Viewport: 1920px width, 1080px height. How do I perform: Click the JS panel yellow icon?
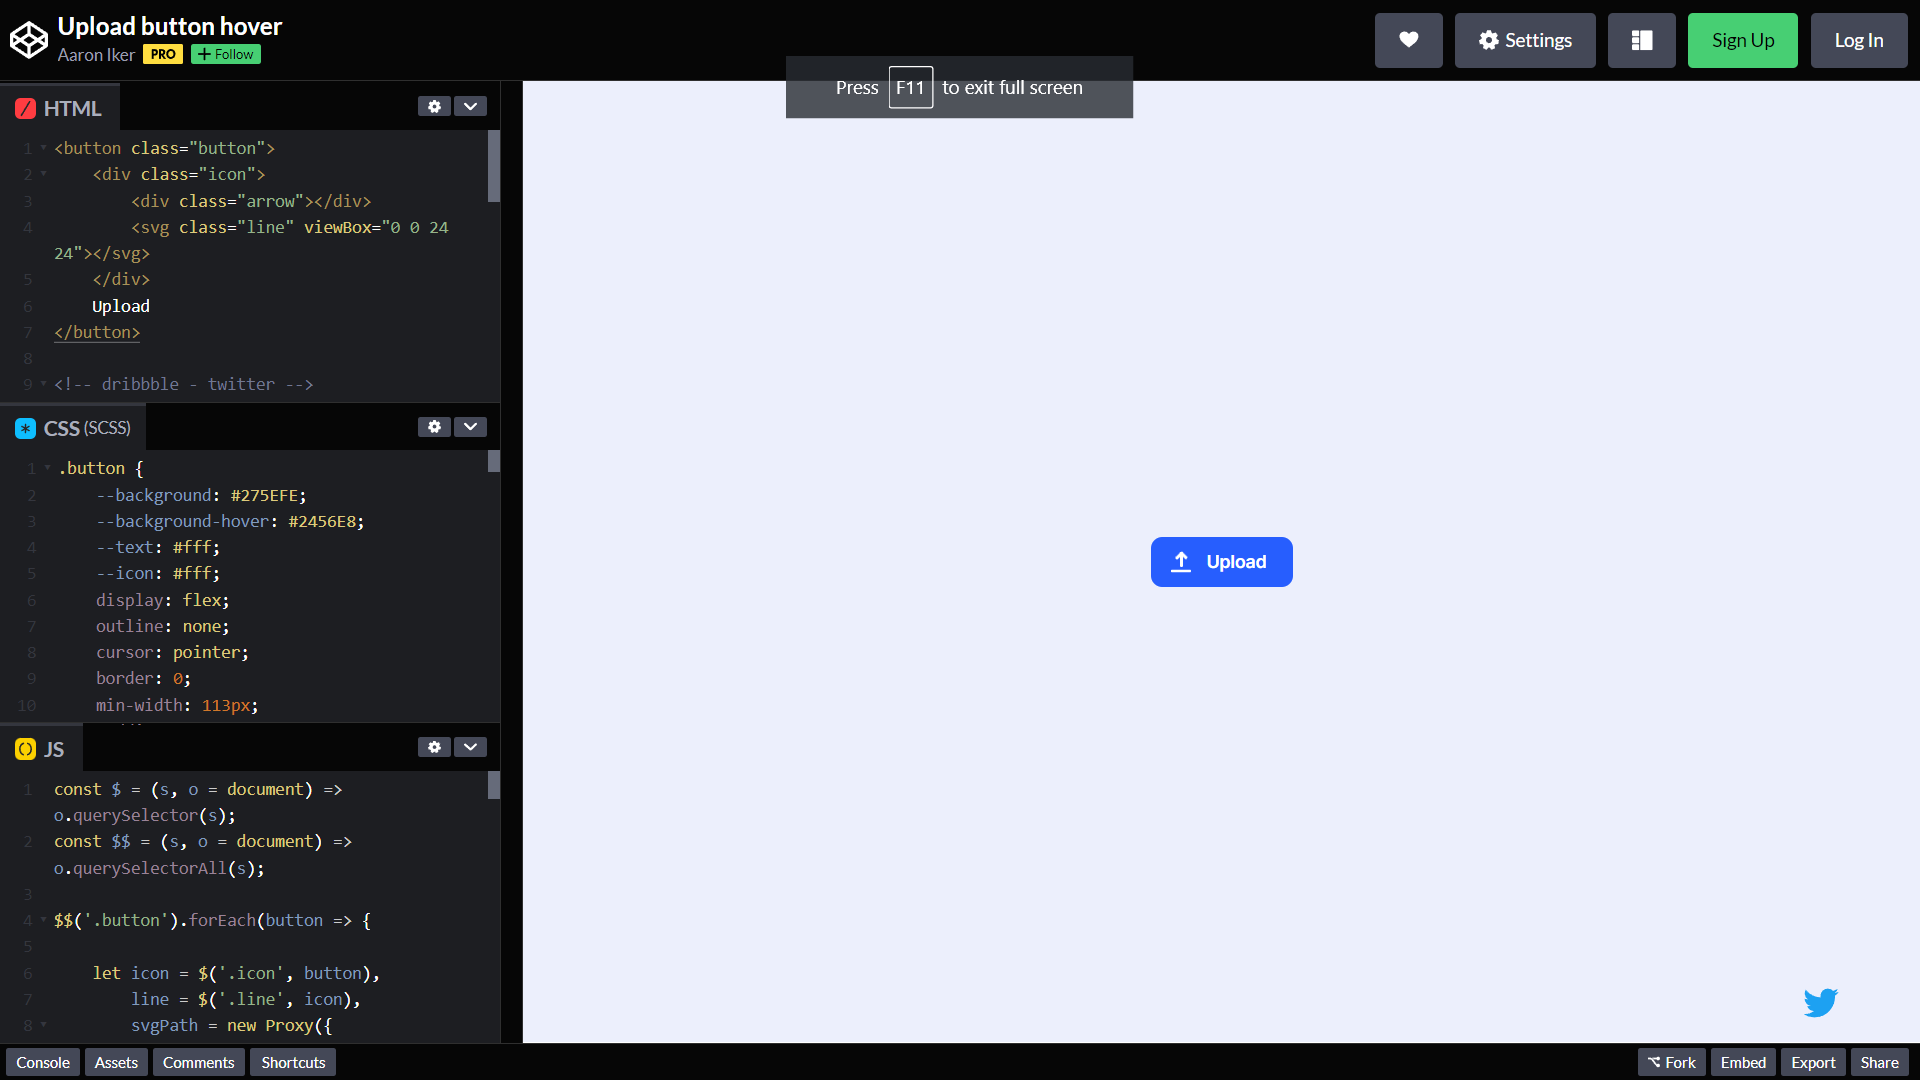click(26, 749)
